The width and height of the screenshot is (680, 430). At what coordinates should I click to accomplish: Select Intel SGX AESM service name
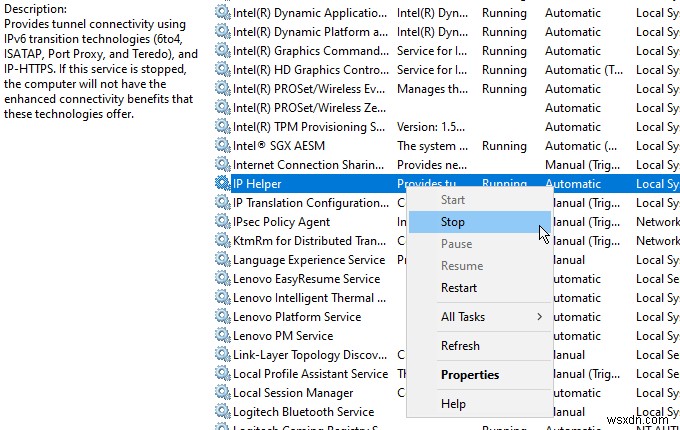278,146
